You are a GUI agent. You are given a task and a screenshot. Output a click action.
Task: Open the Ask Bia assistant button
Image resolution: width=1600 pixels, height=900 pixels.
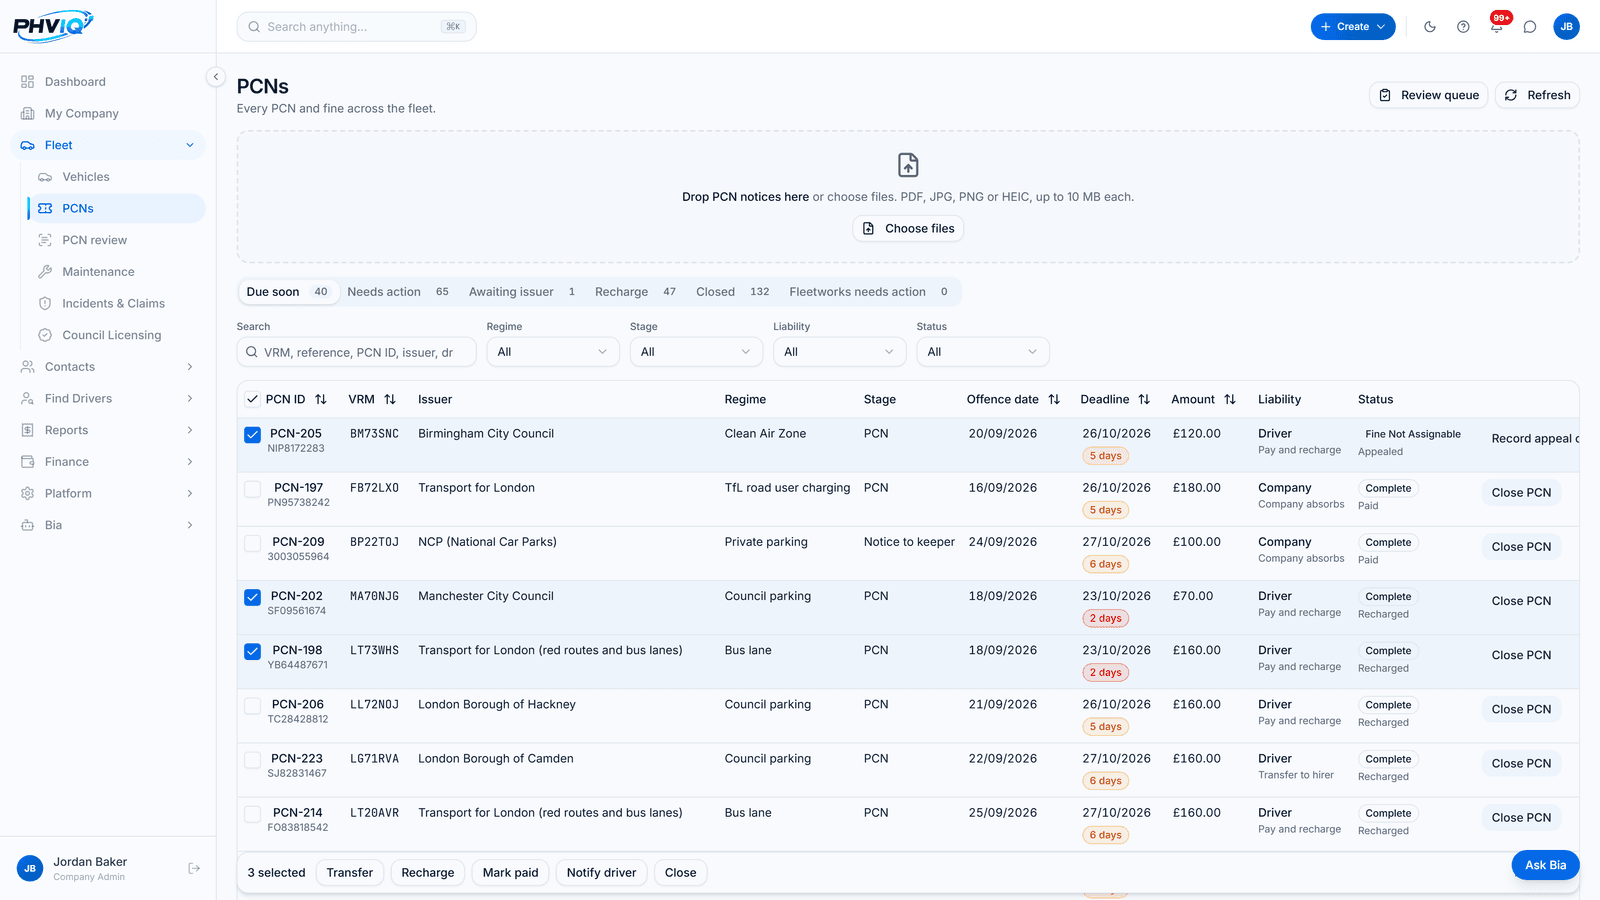point(1545,865)
